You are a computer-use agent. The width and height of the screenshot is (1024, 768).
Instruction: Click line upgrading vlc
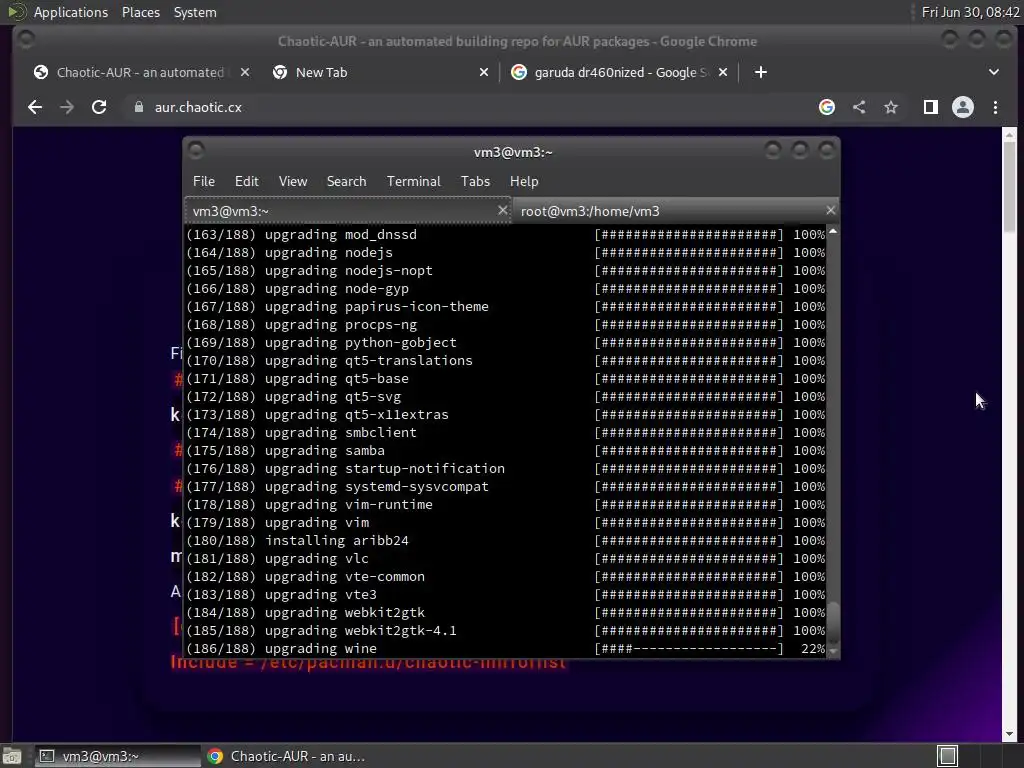(505, 558)
